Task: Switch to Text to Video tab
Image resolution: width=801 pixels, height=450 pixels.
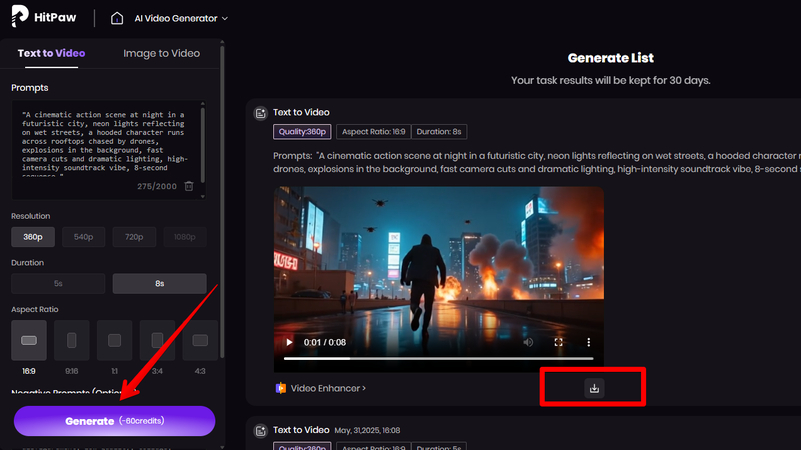Action: click(x=51, y=53)
